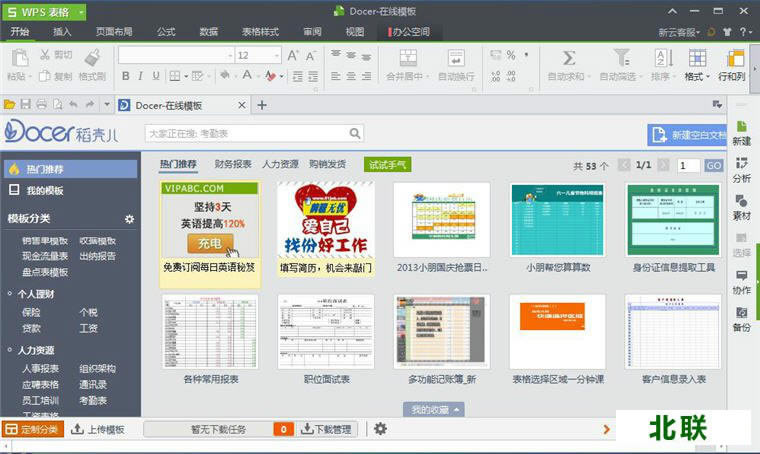Screen dimensions: 760x454
Task: Click the 上传模板 upload icon
Action: [x=98, y=429]
